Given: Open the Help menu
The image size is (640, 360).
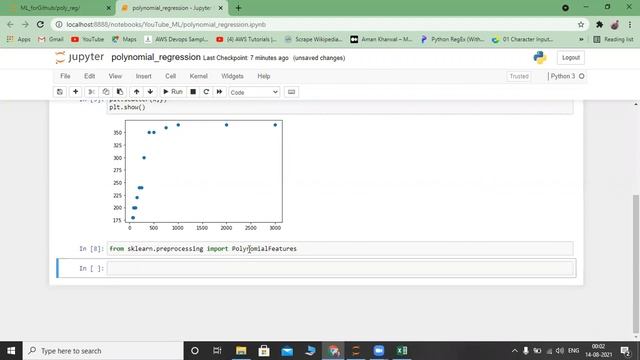Looking at the screenshot, I should 264,76.
